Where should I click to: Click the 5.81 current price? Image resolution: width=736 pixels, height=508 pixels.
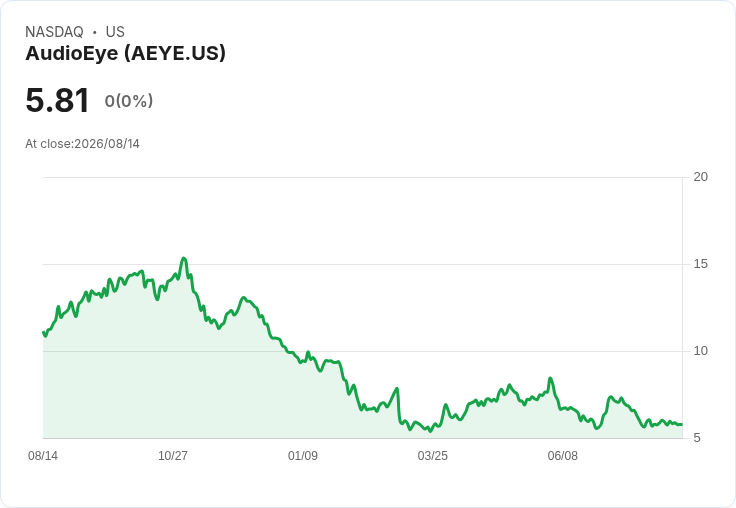click(57, 100)
